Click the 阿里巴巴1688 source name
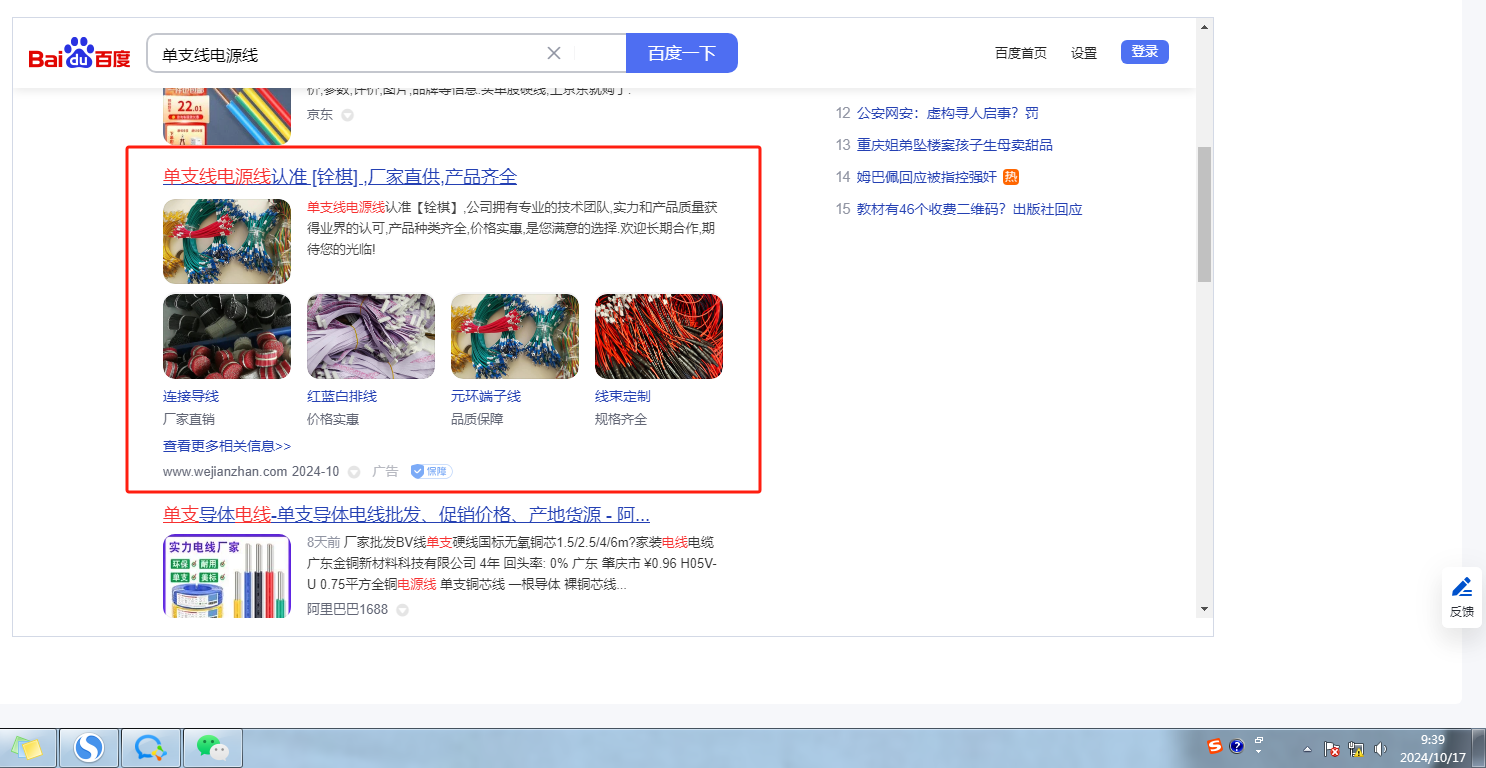The height and width of the screenshot is (768, 1486). pyautogui.click(x=347, y=609)
